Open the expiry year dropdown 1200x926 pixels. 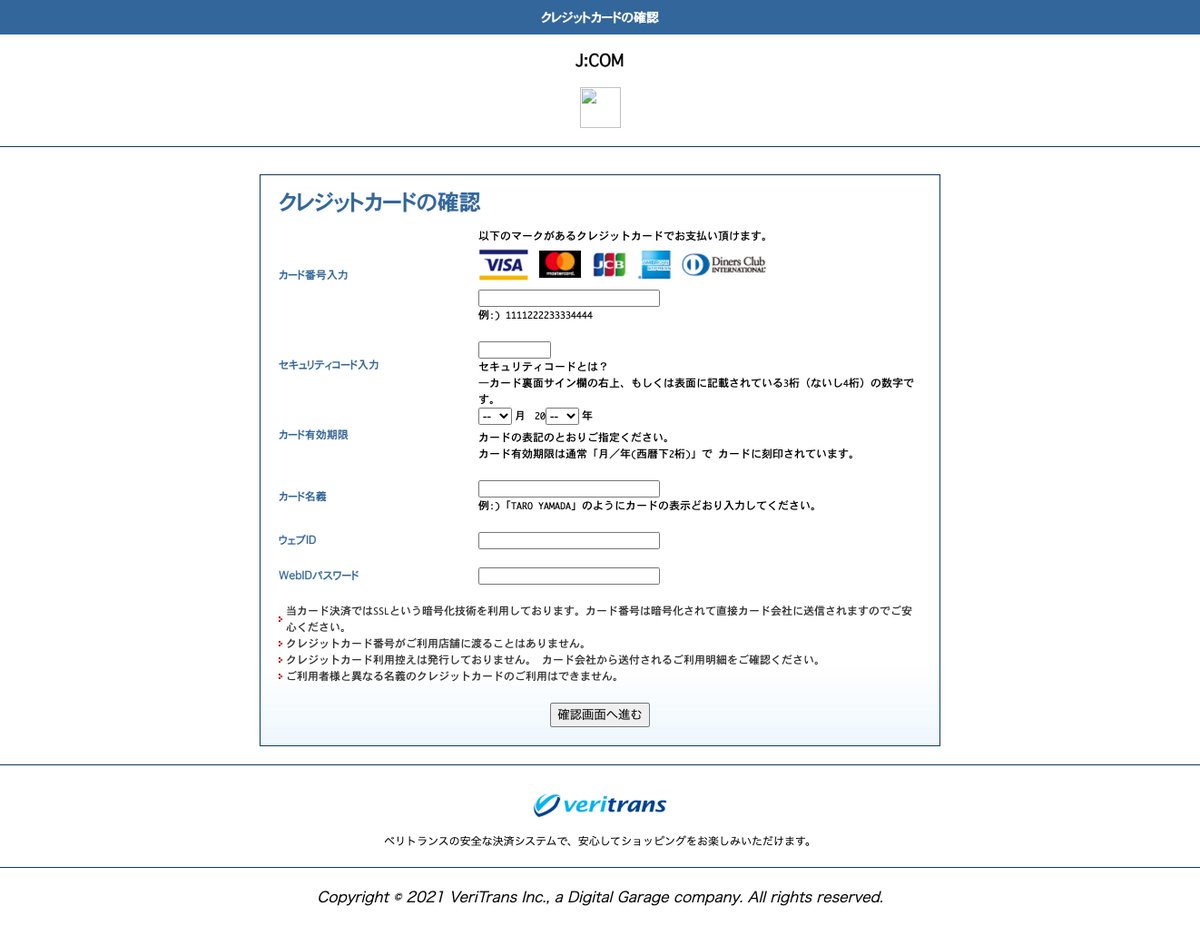pos(562,415)
